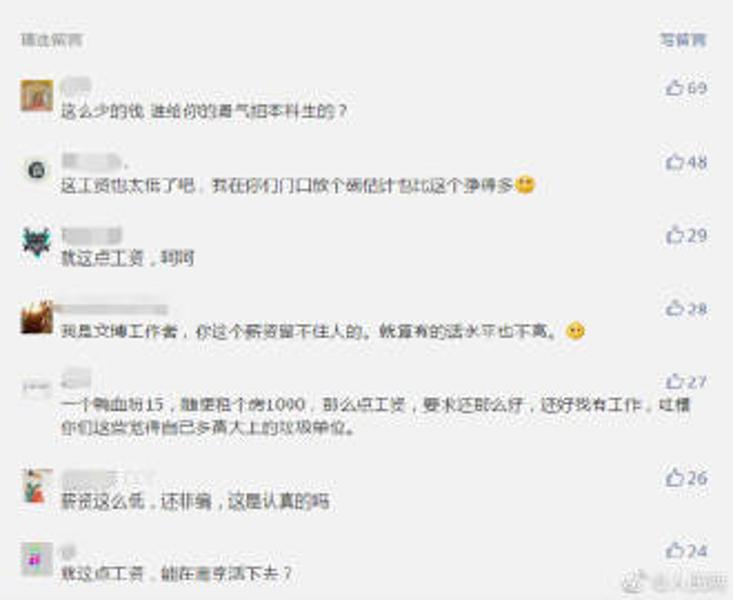
Task: Like the long two-line comment with 27 likes
Action: pyautogui.click(x=674, y=381)
